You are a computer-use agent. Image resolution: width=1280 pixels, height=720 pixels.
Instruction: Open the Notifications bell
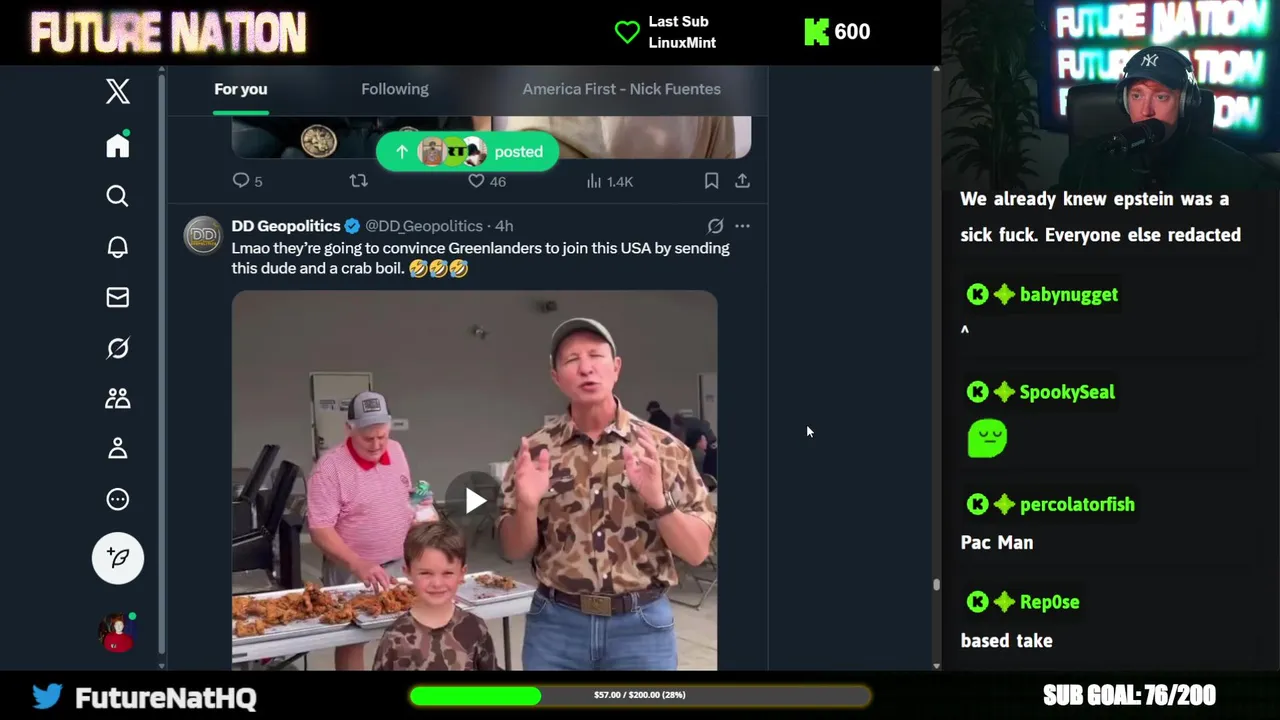tap(118, 247)
